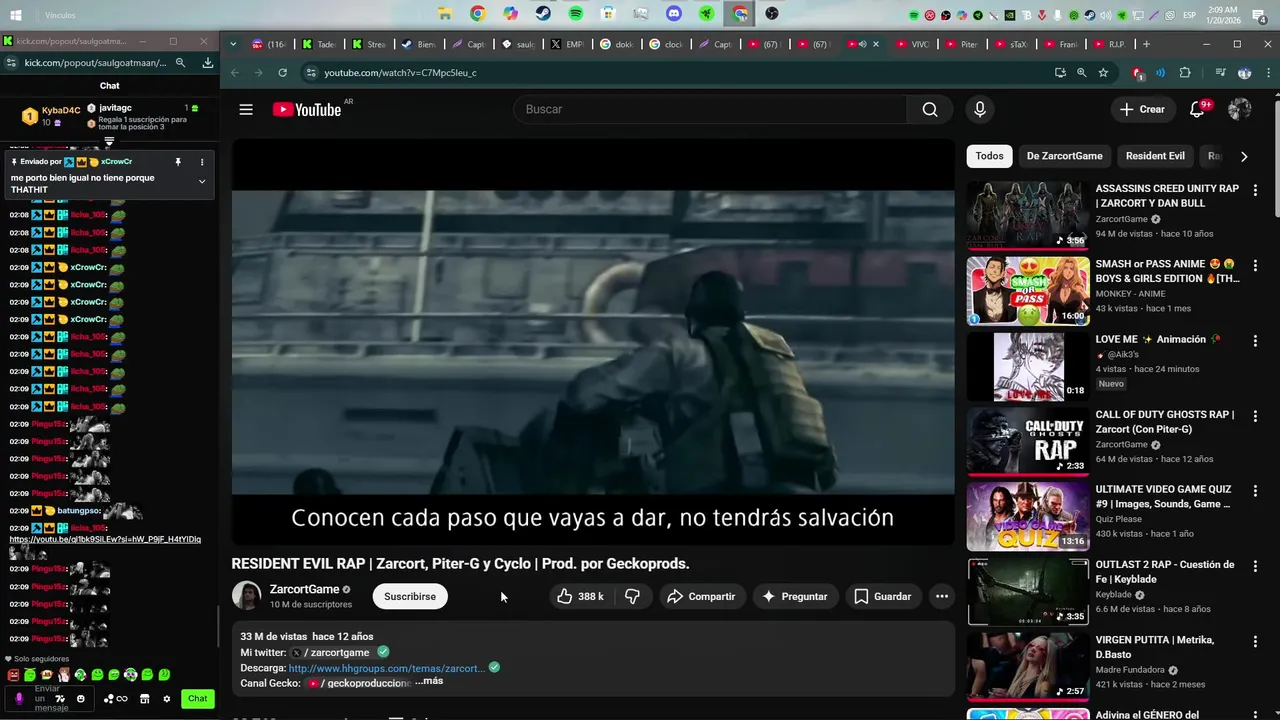Screen dimensions: 1280x720
Task: Open options for the LOVE ME Animación video
Action: click(1255, 340)
